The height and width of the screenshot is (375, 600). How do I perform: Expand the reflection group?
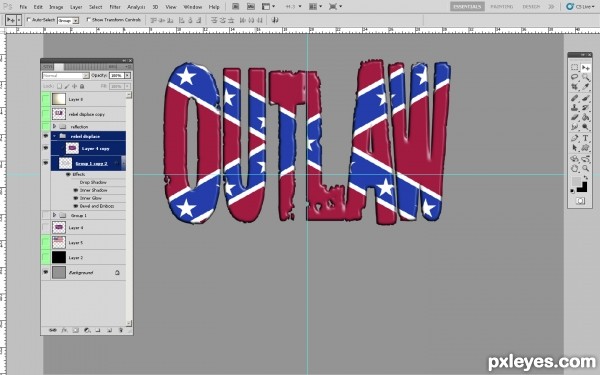(x=54, y=126)
